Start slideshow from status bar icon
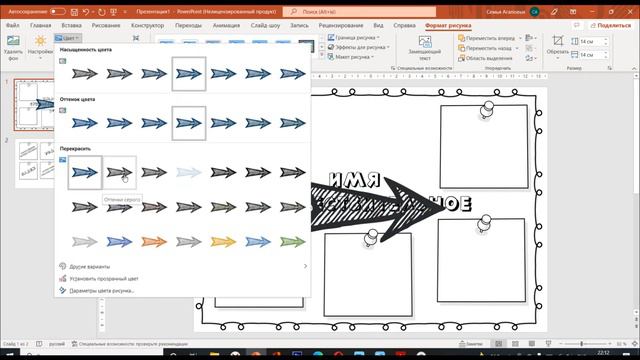Image resolution: width=640 pixels, height=360 pixels. point(548,344)
